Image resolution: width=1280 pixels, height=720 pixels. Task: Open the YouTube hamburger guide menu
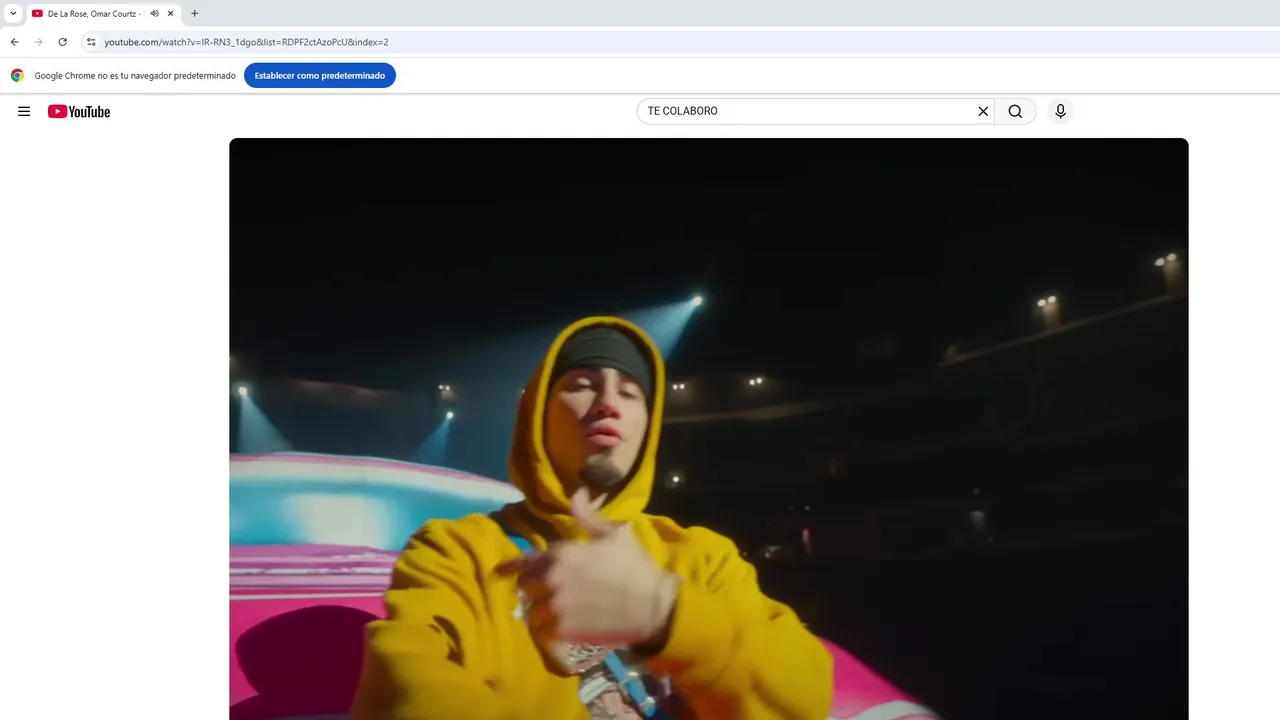[24, 111]
